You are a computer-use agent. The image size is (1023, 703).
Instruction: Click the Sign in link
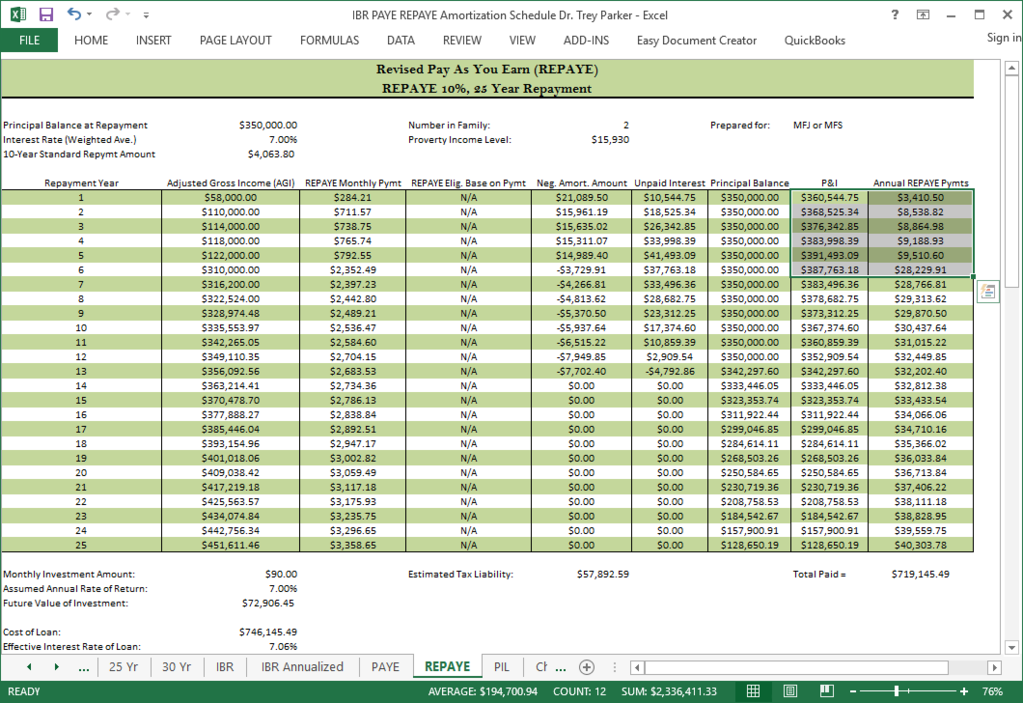(x=1004, y=38)
